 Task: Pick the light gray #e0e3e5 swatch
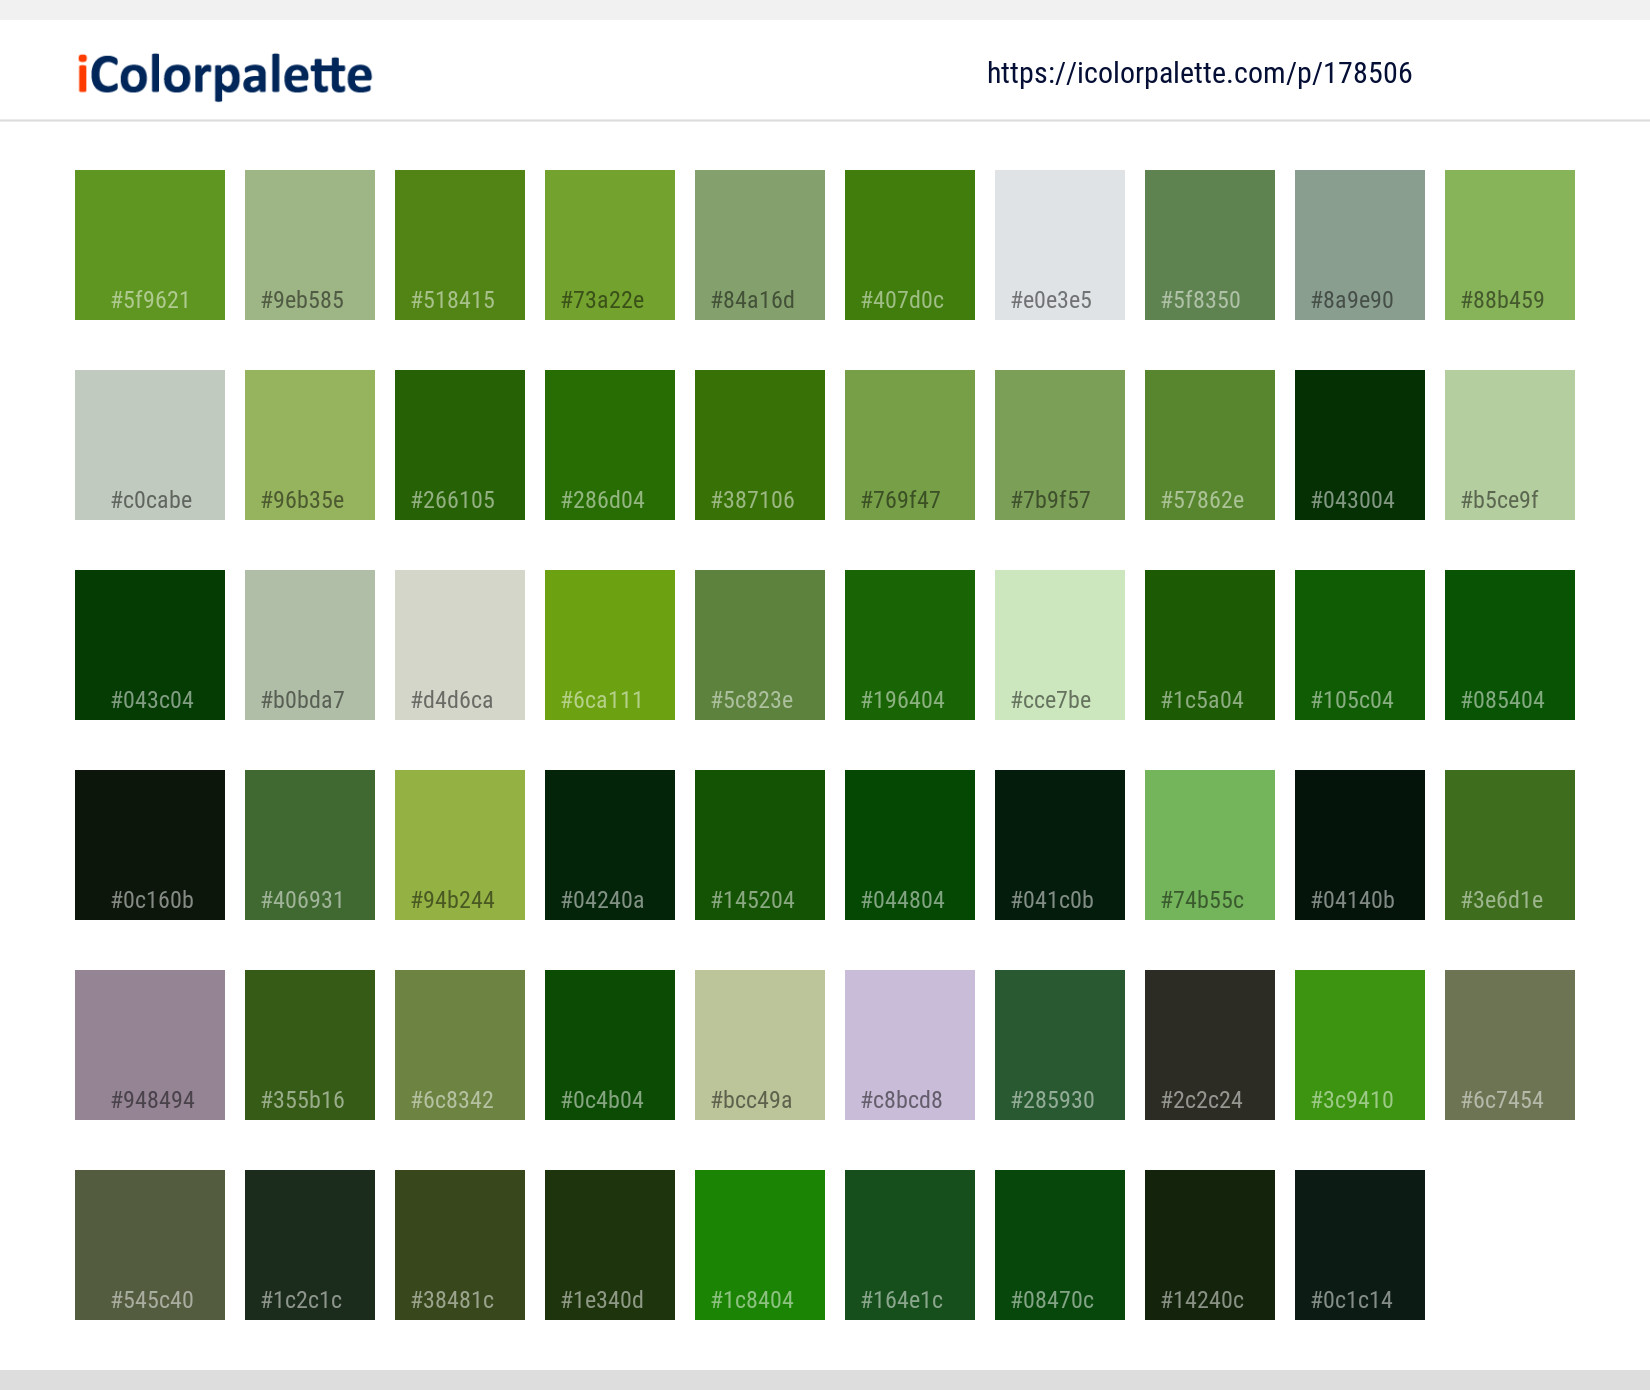pos(1060,245)
